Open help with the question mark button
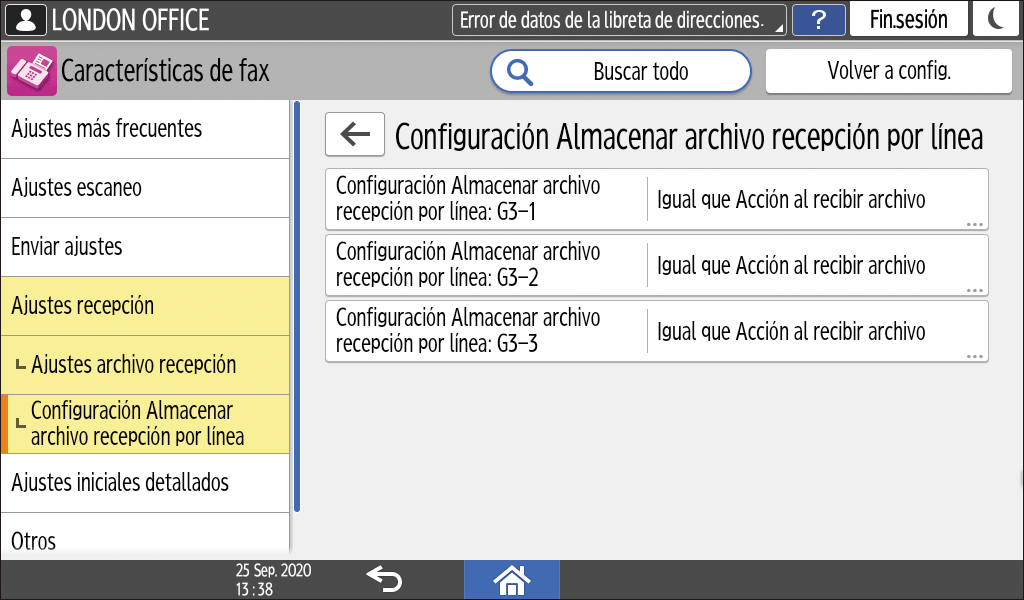Image resolution: width=1024 pixels, height=600 pixels. click(819, 20)
